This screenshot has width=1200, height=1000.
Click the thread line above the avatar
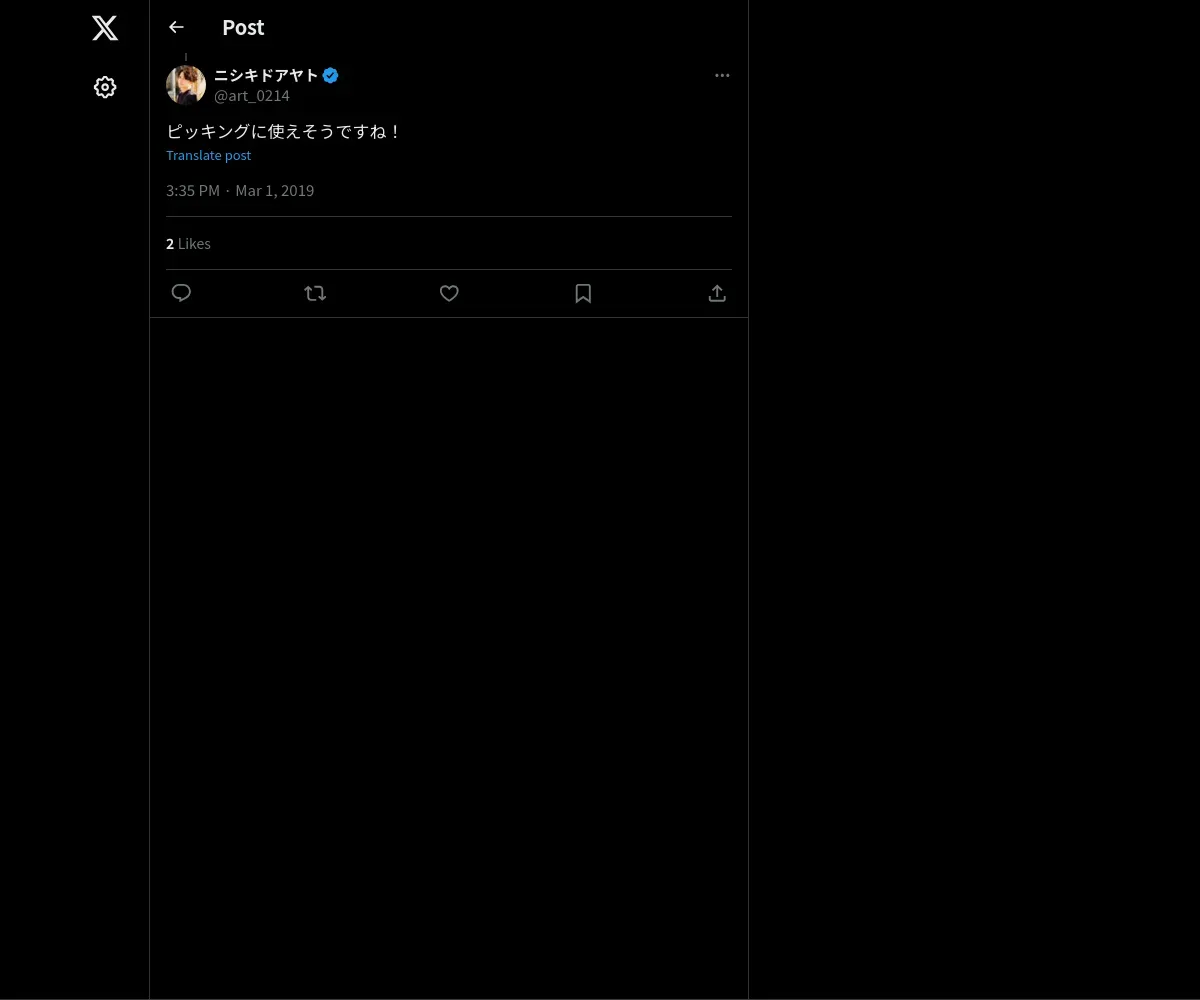[186, 57]
